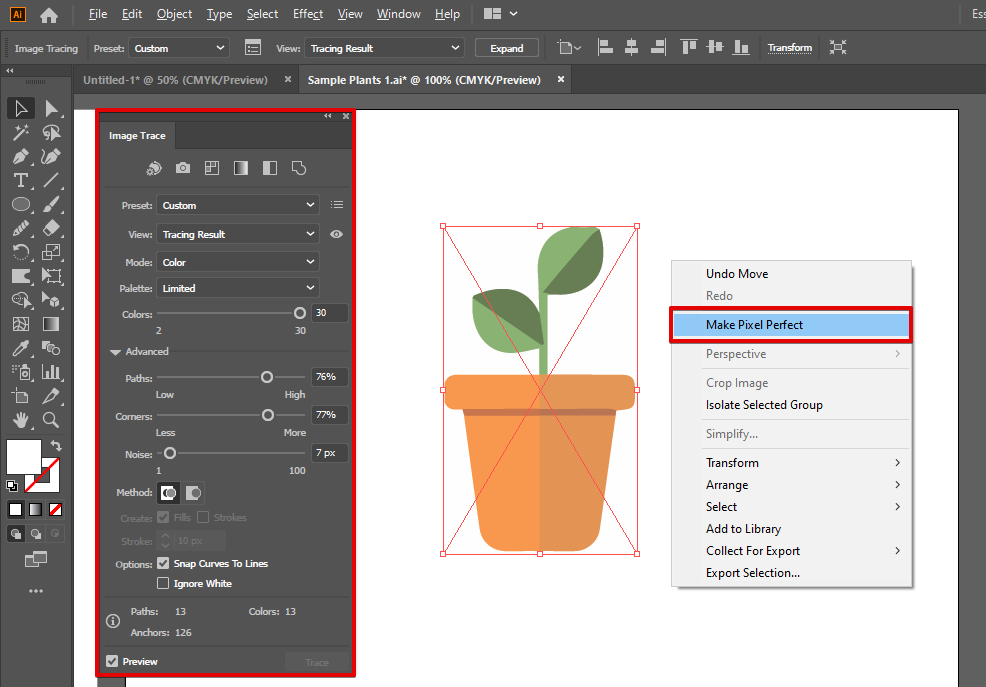Select the Magic Wand tool
Screen dimensions: 986x687
coord(20,132)
